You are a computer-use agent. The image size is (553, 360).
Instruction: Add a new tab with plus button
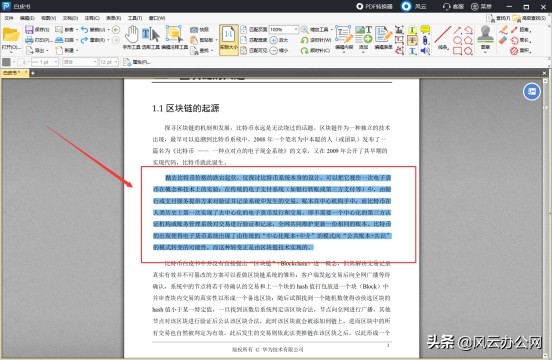click(x=32, y=73)
